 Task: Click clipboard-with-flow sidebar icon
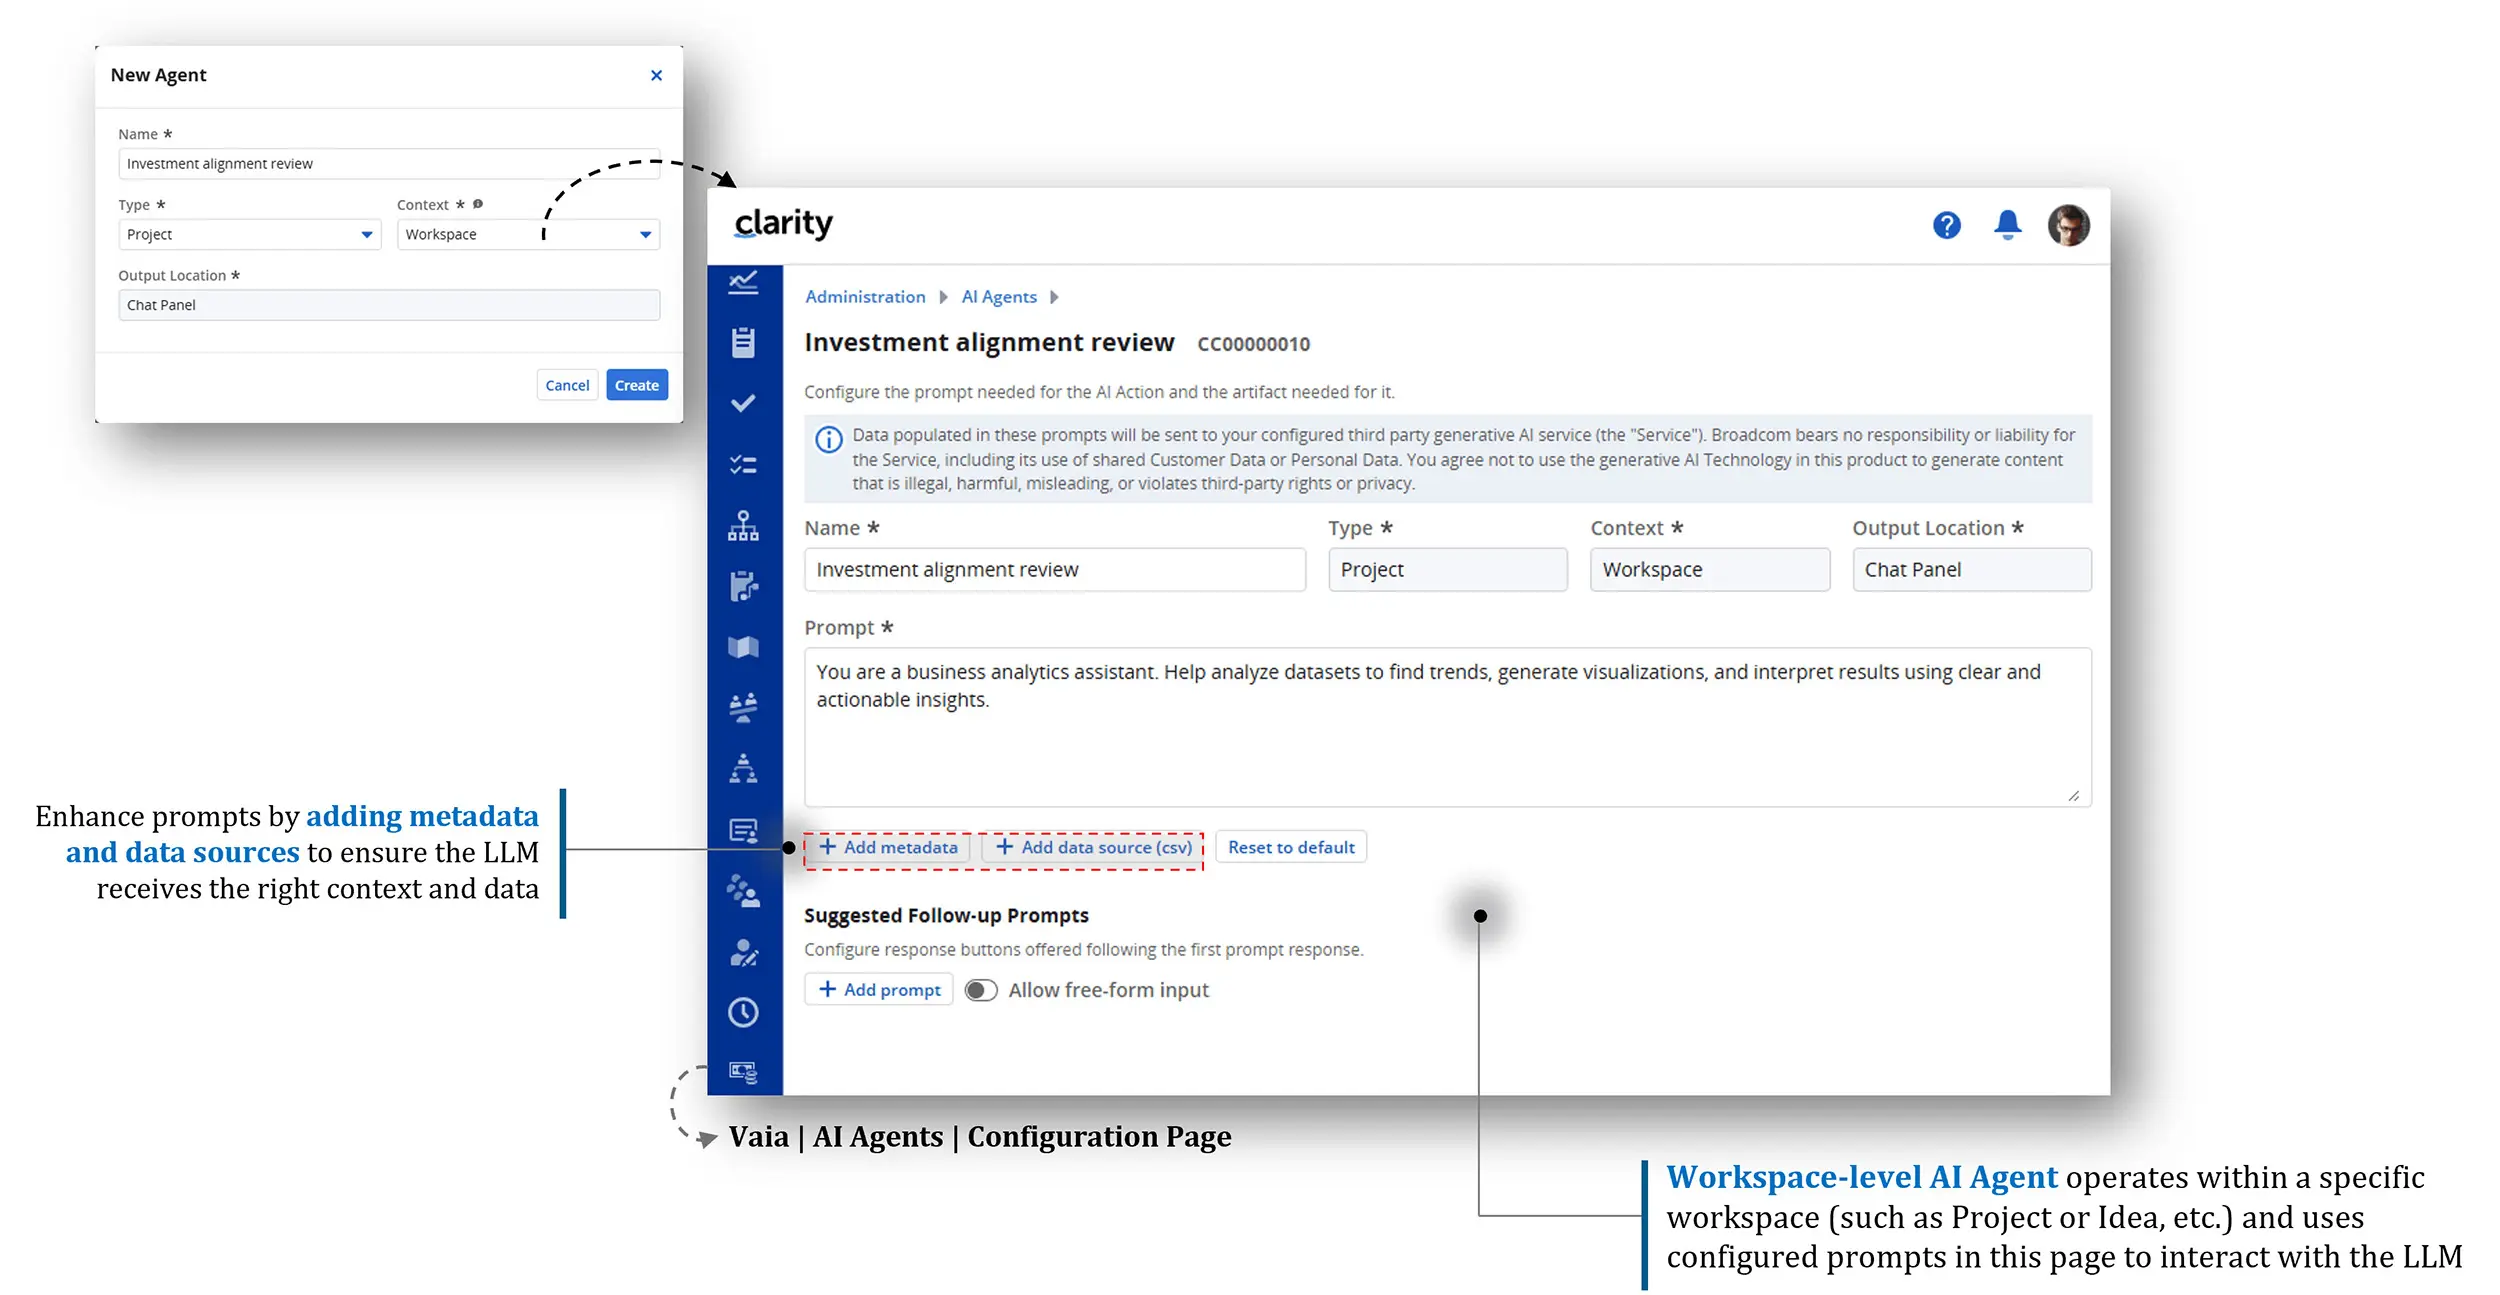pos(743,586)
